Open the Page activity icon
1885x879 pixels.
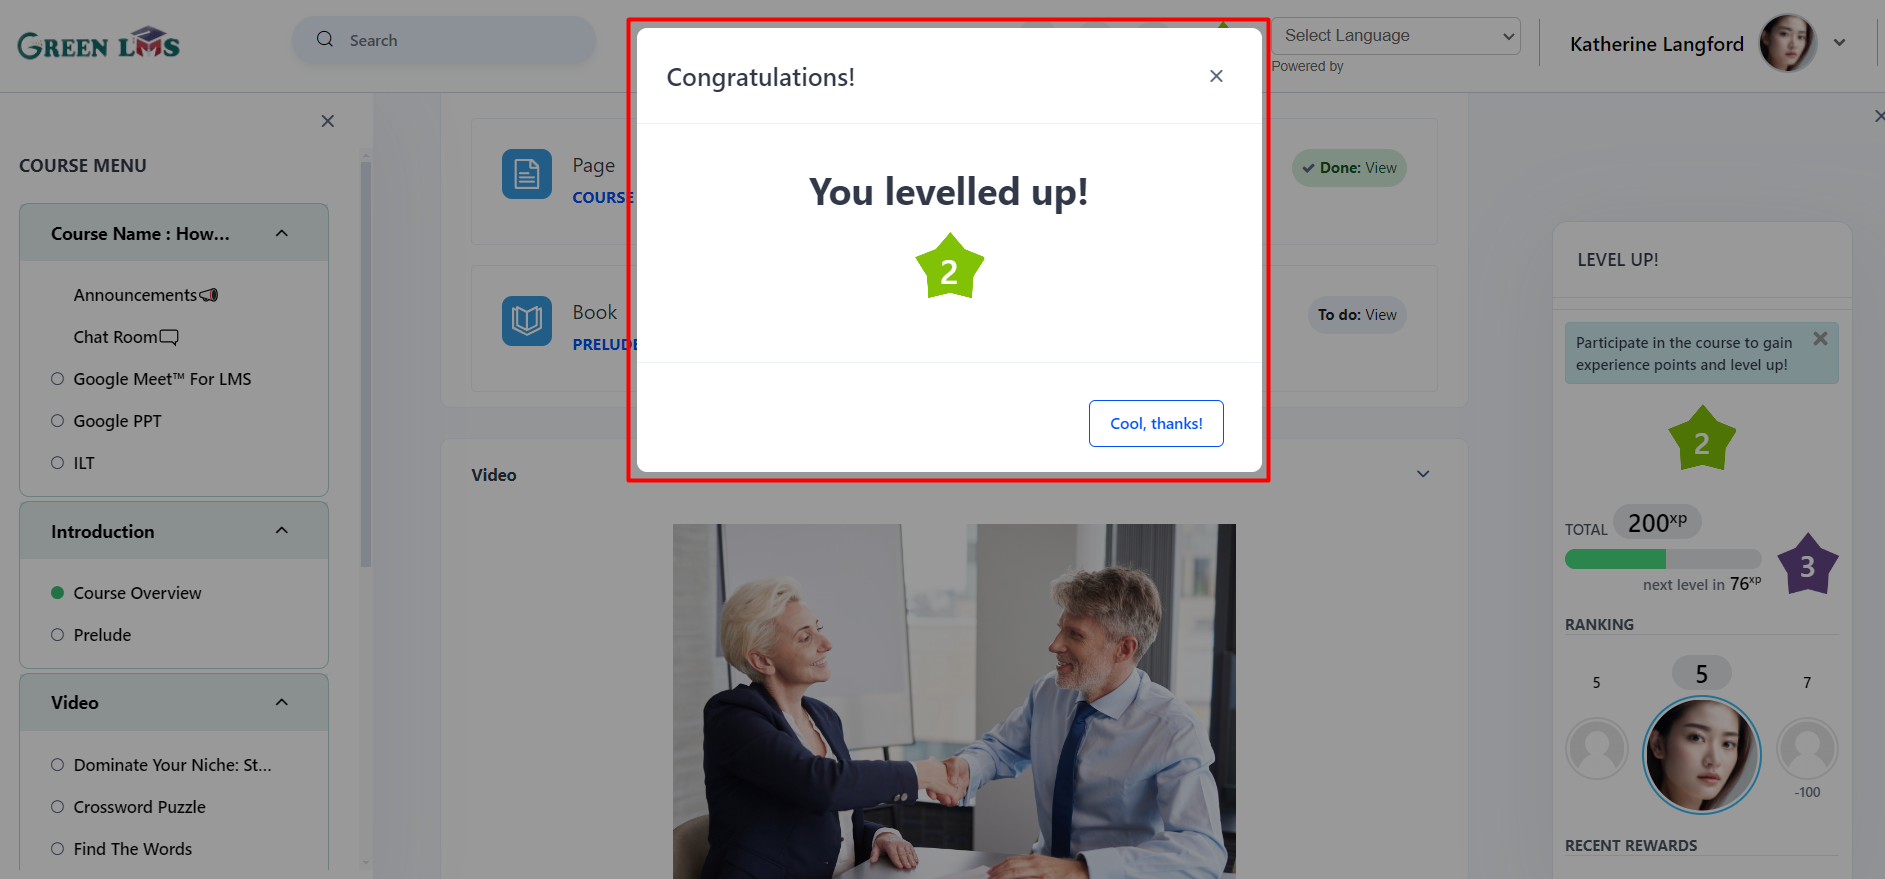tap(527, 174)
